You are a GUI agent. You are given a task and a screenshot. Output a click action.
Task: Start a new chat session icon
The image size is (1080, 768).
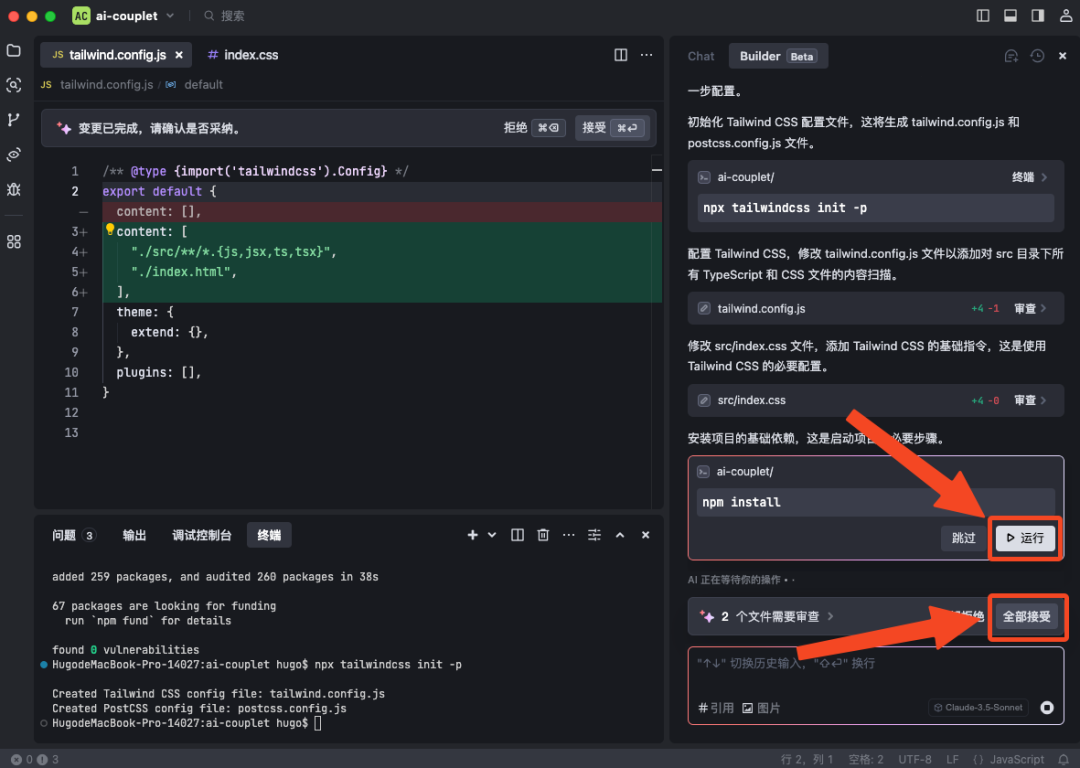click(1011, 56)
